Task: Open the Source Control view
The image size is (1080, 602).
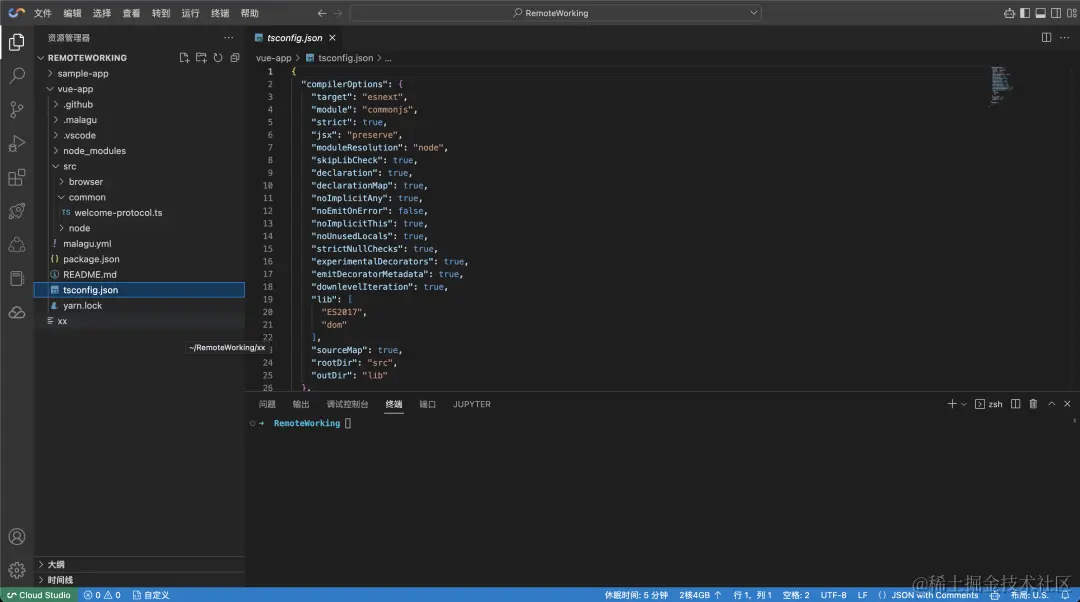Action: (17, 109)
